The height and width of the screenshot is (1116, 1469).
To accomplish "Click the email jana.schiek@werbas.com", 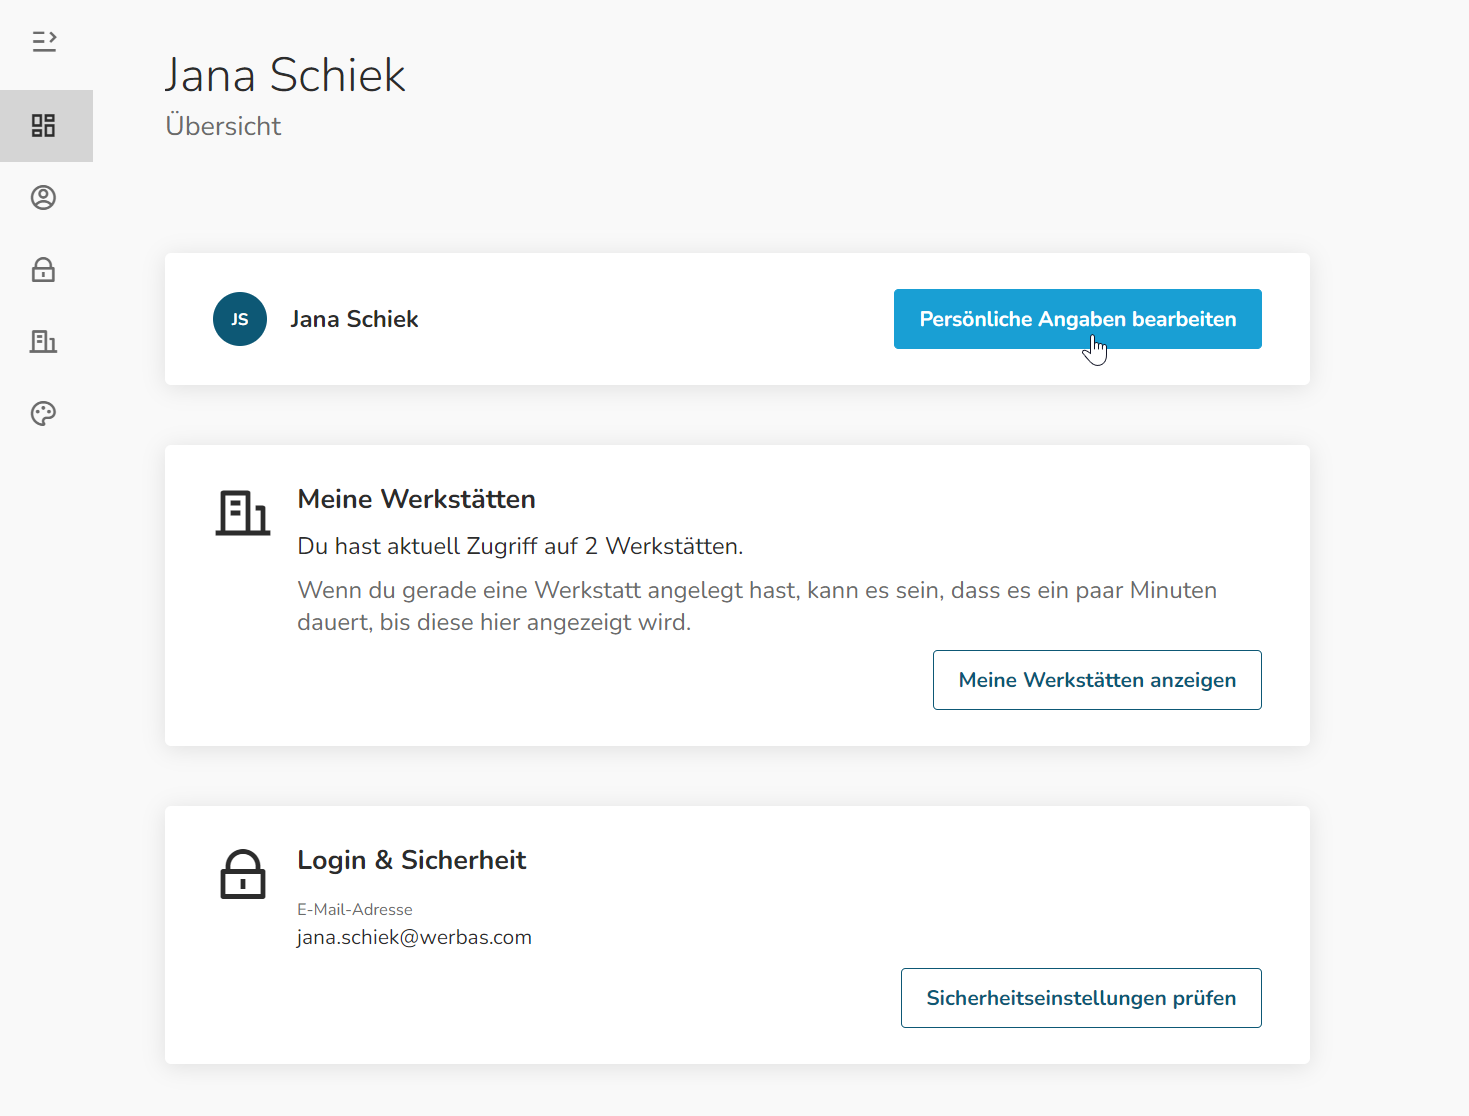I will [x=415, y=937].
